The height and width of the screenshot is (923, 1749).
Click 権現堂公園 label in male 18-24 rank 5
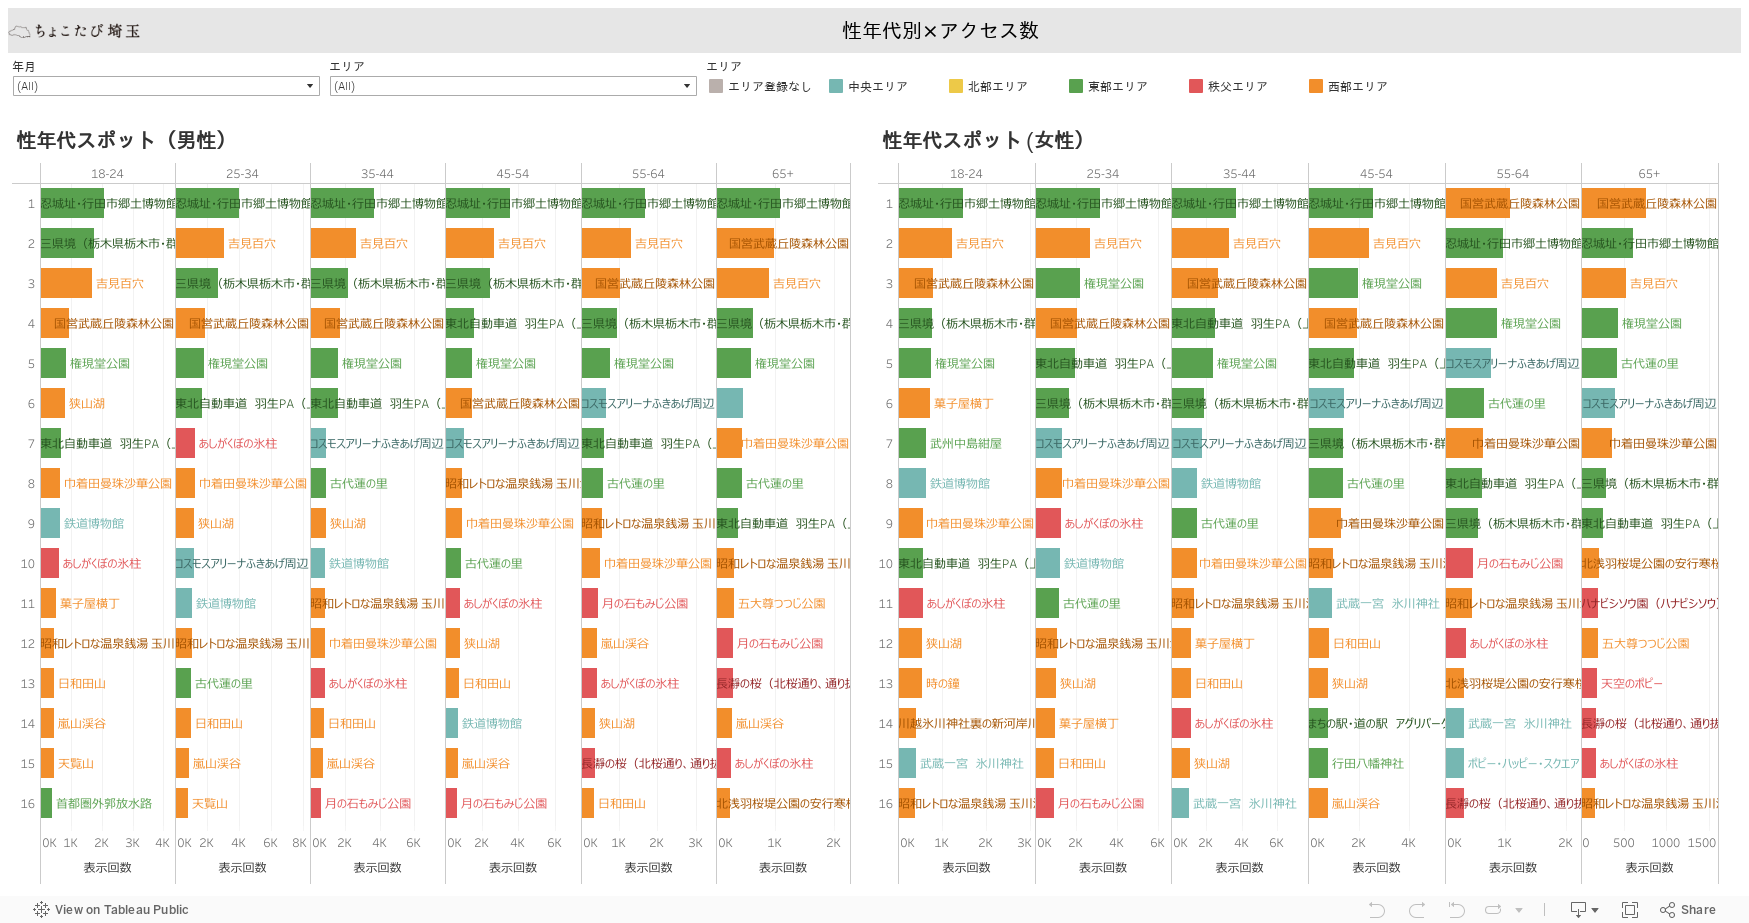click(100, 363)
